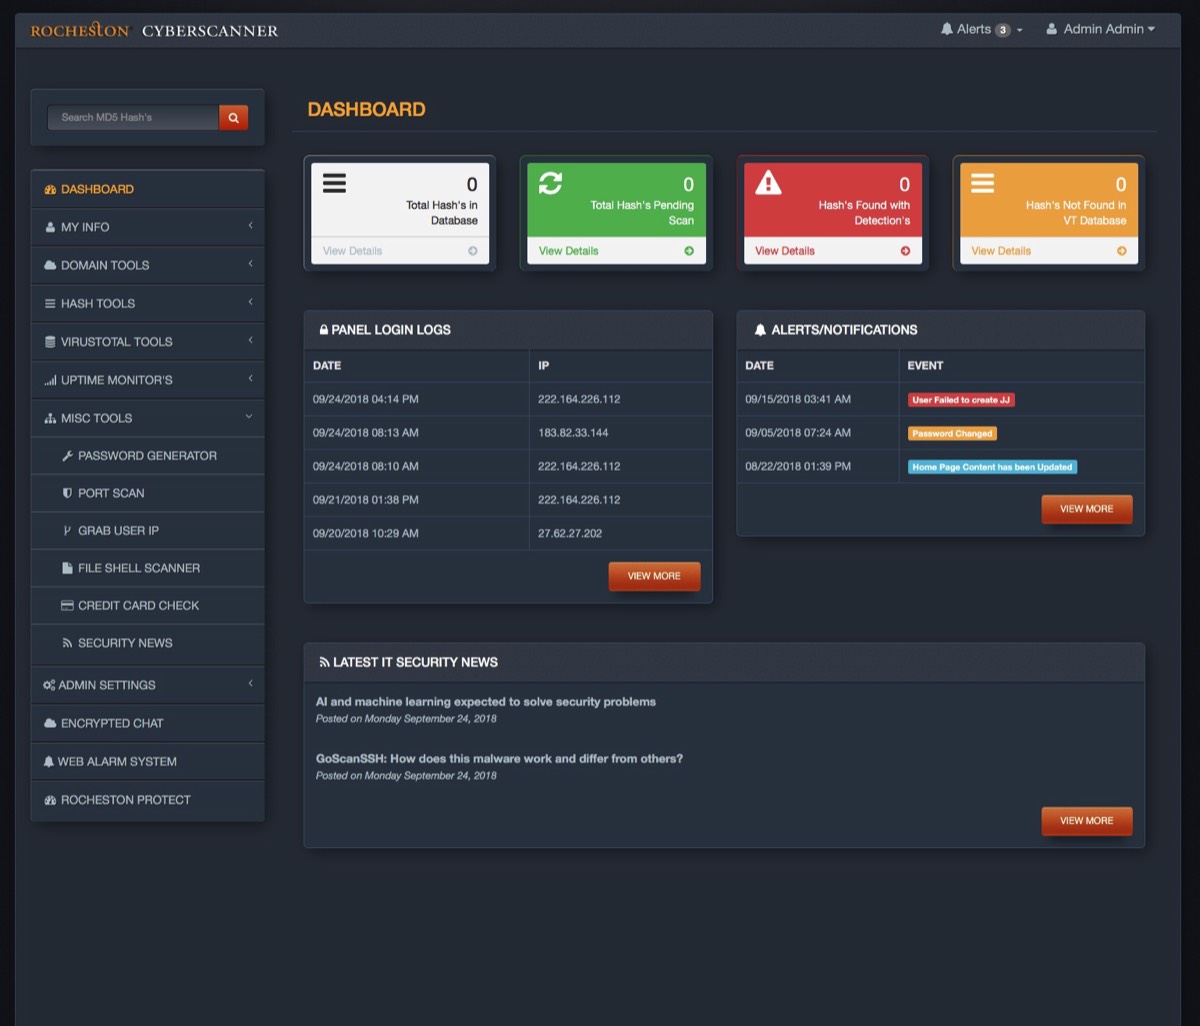Image resolution: width=1200 pixels, height=1026 pixels.
Task: Open Encrypted Chat menu item
Action: (148, 723)
